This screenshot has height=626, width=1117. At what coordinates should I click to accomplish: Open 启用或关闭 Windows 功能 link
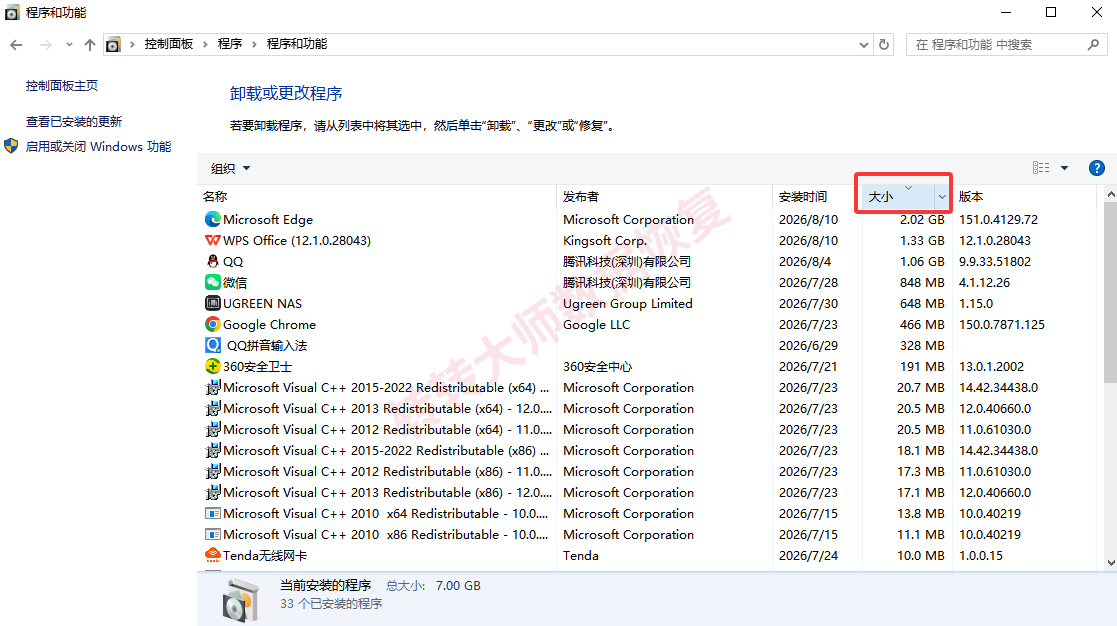pyautogui.click(x=98, y=147)
